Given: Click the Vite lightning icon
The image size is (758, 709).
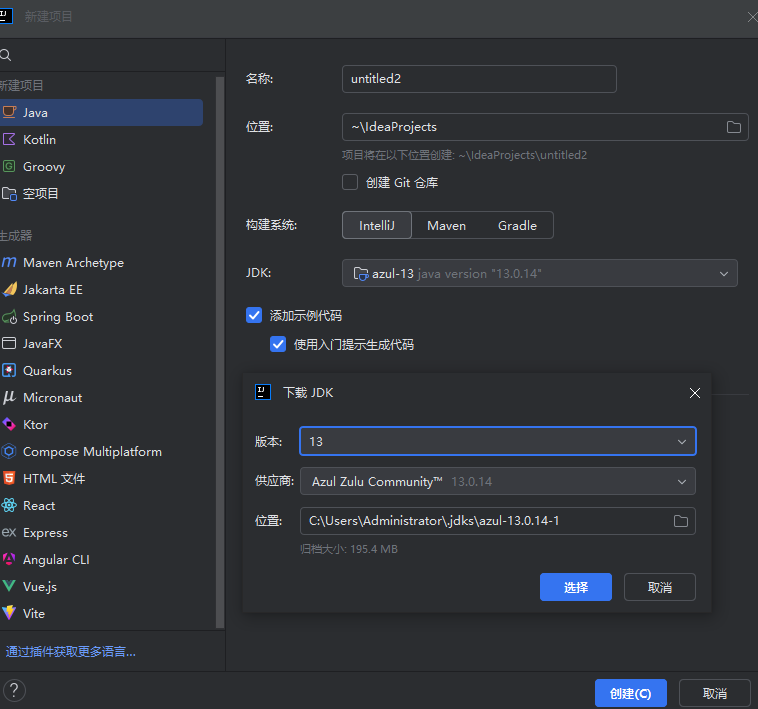Looking at the screenshot, I should (9, 613).
